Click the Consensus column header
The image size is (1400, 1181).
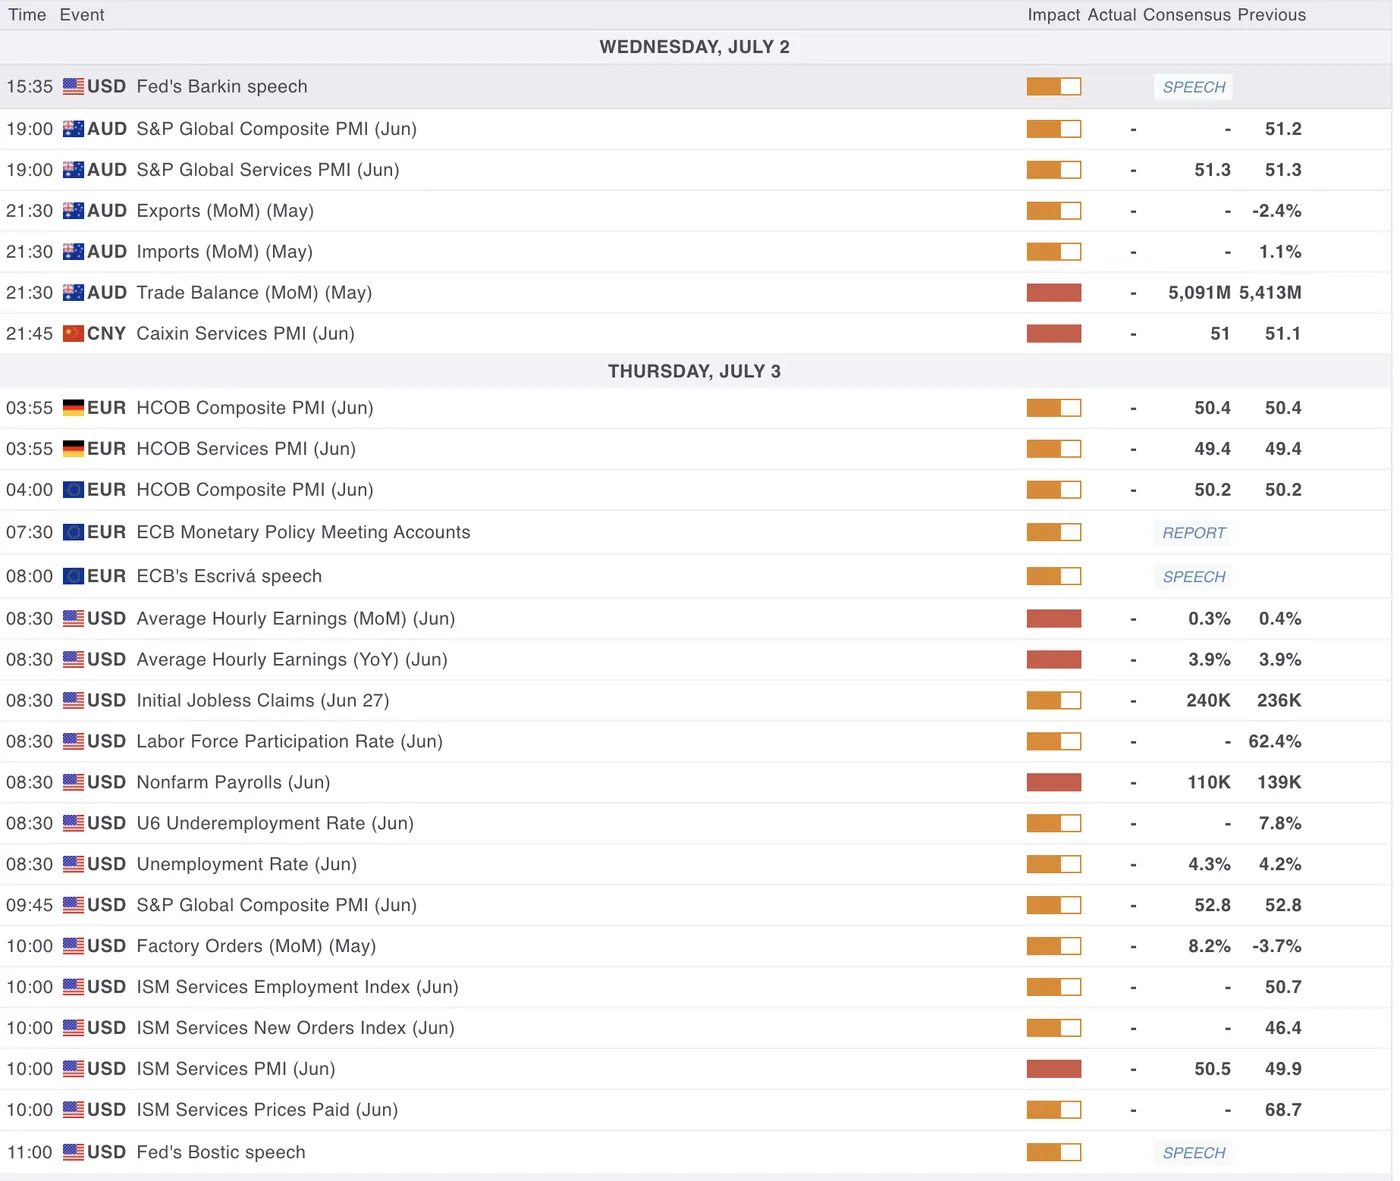[1187, 15]
